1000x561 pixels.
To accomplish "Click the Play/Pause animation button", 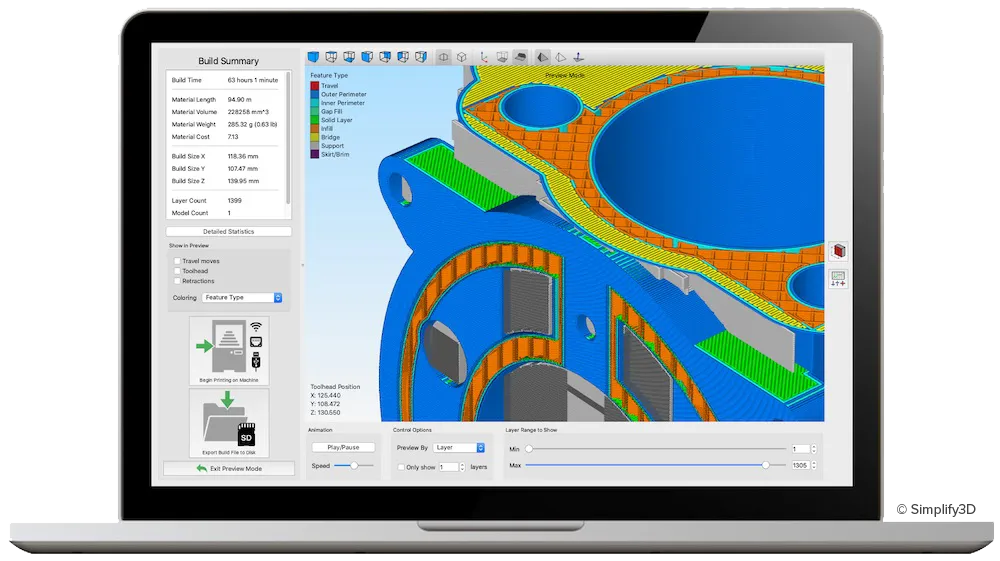I will pyautogui.click(x=343, y=448).
